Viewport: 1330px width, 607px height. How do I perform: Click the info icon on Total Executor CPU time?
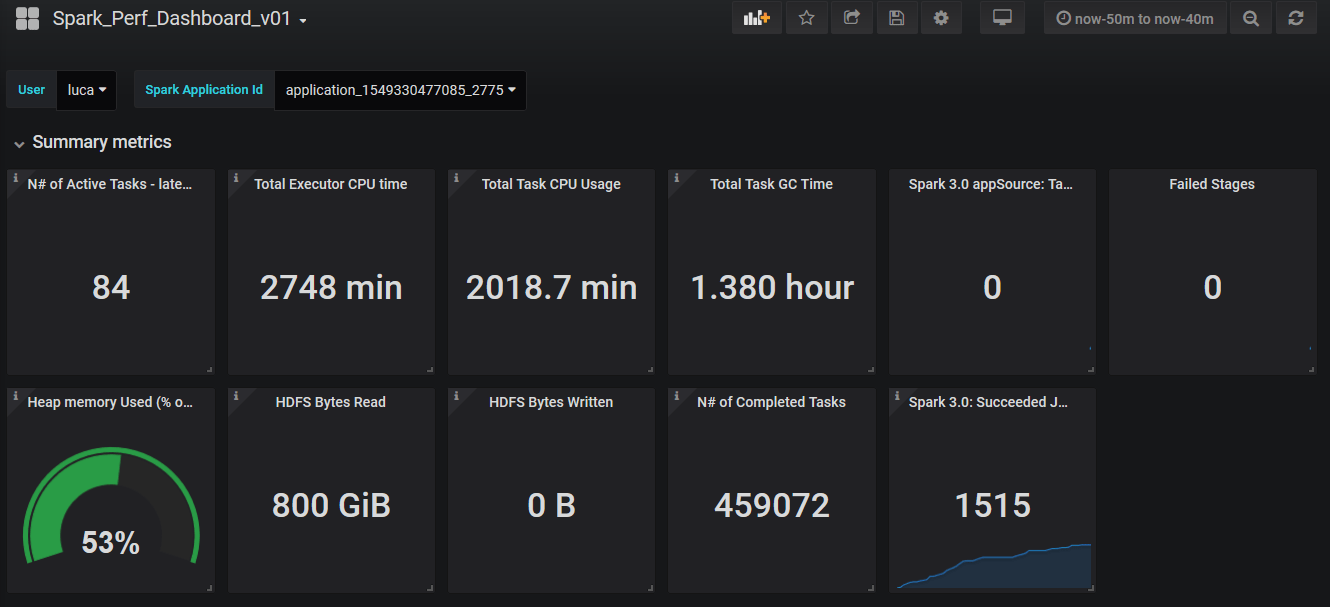pos(236,178)
